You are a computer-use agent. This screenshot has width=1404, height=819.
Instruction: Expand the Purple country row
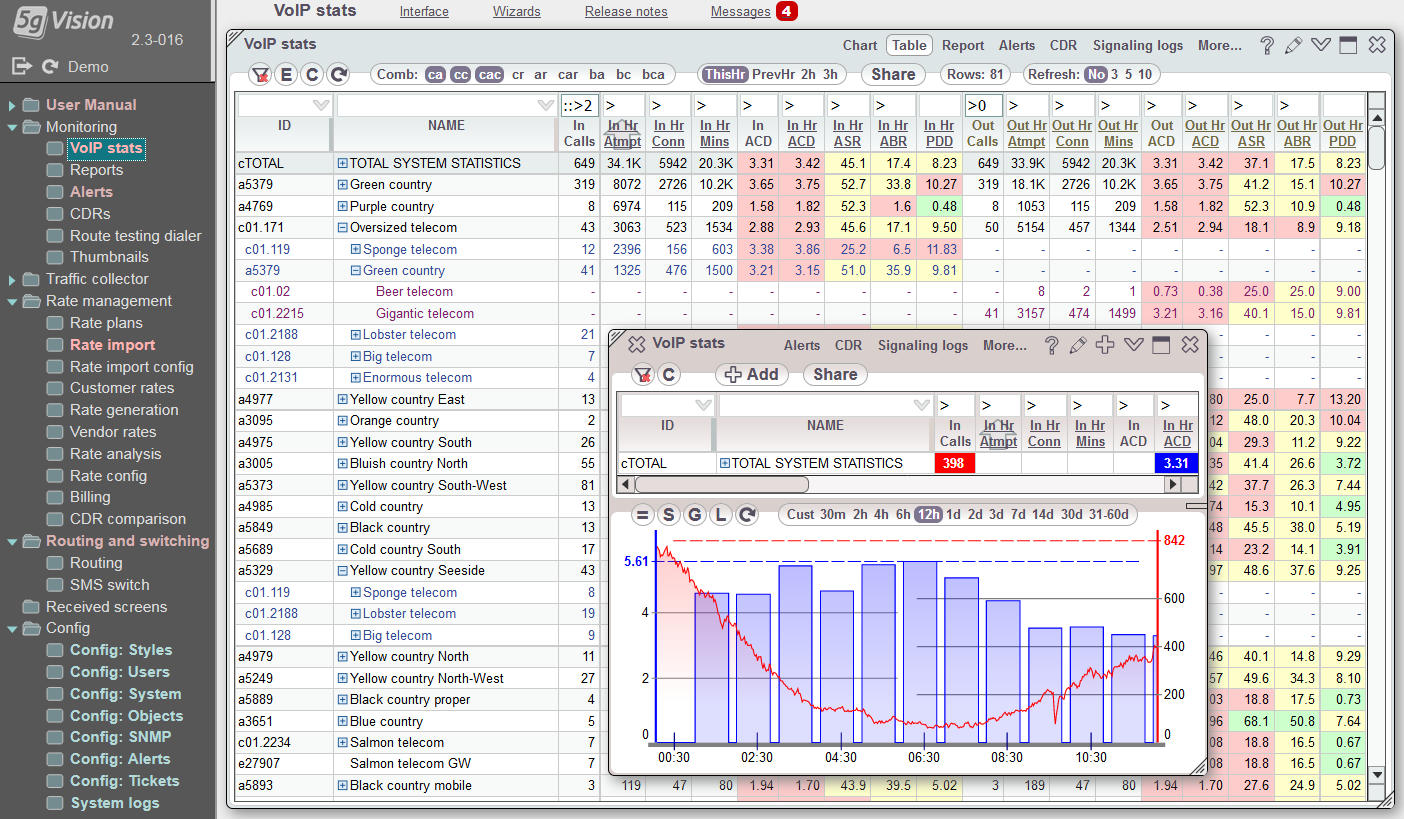pyautogui.click(x=342, y=207)
